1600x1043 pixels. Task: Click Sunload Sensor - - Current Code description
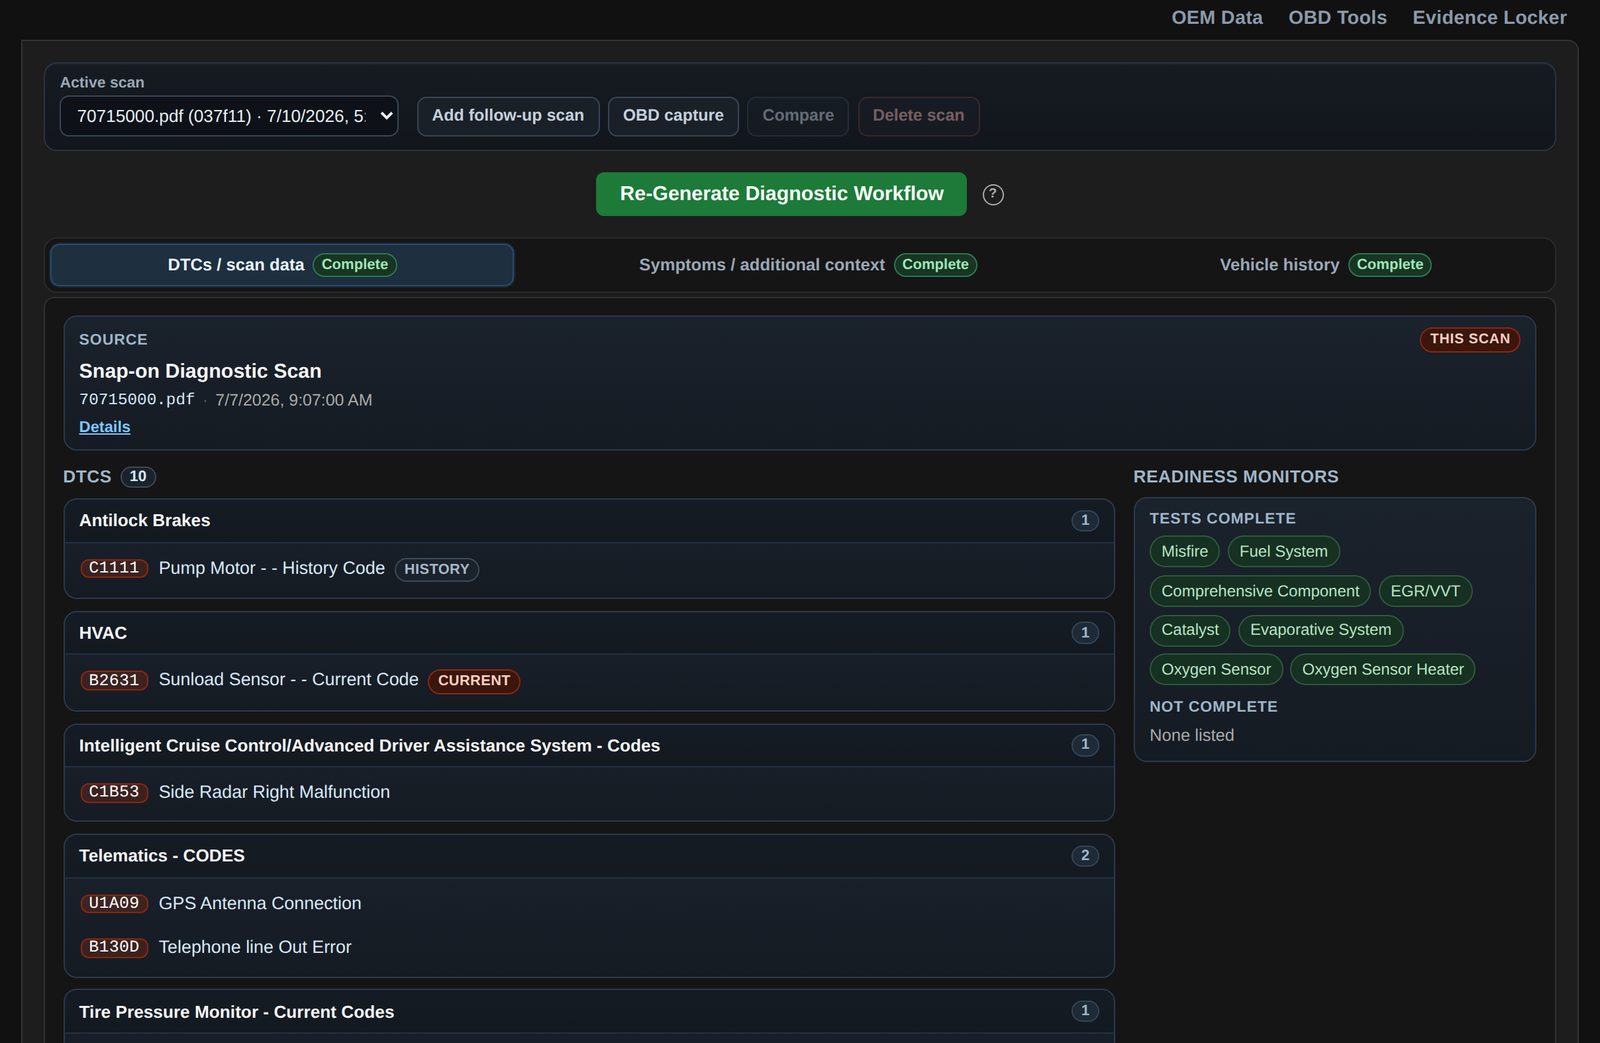pyautogui.click(x=289, y=680)
